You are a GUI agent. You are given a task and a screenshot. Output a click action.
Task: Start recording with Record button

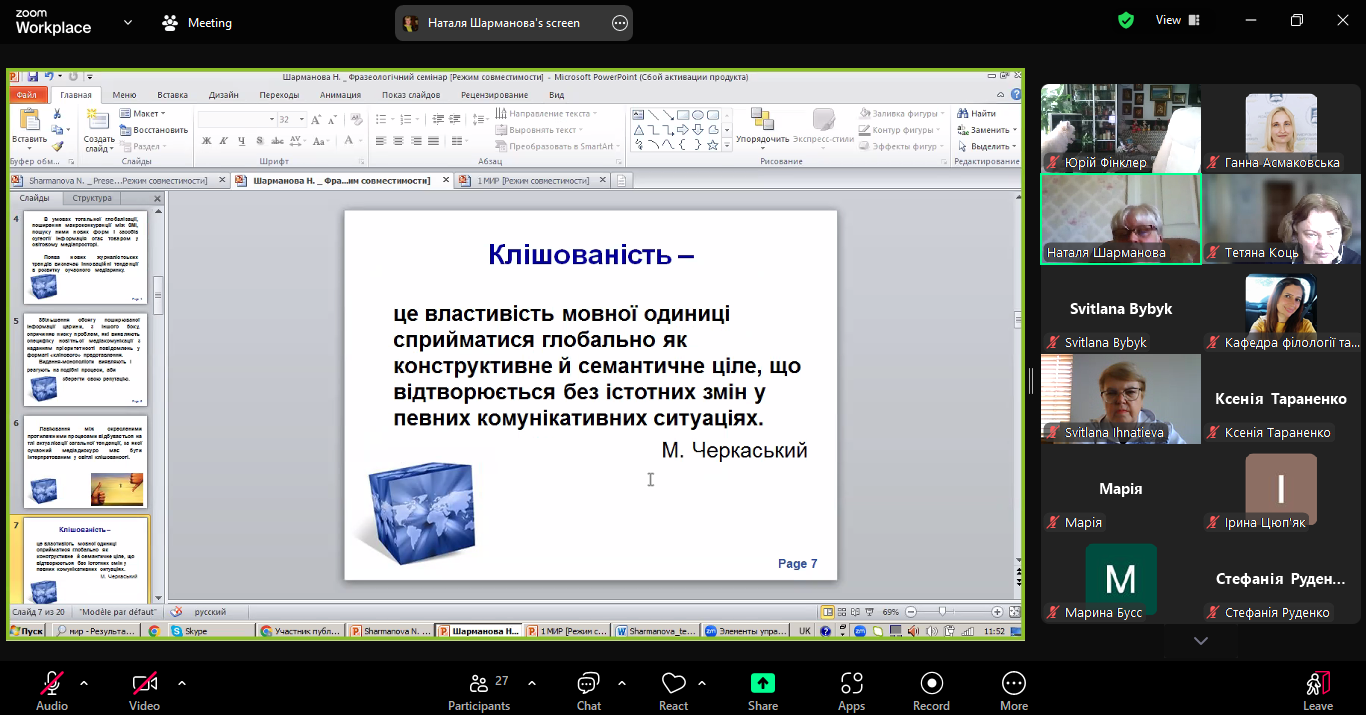click(931, 690)
